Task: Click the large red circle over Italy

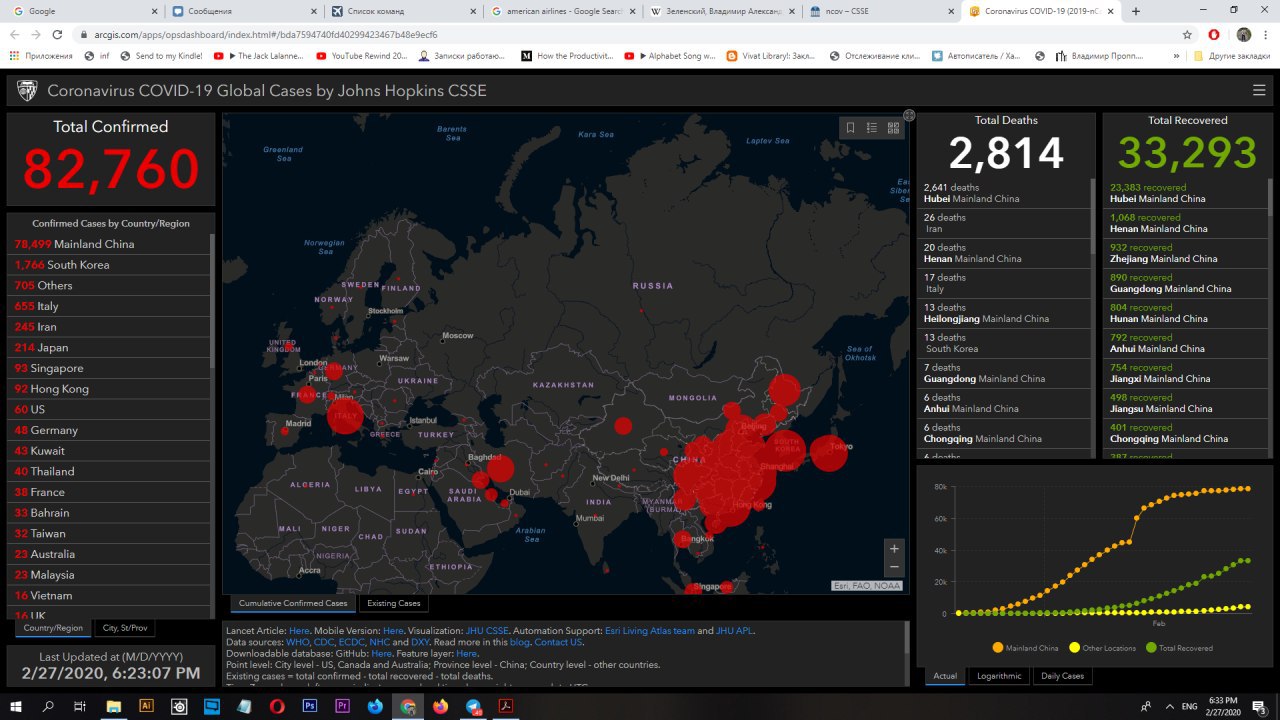Action: click(x=345, y=415)
